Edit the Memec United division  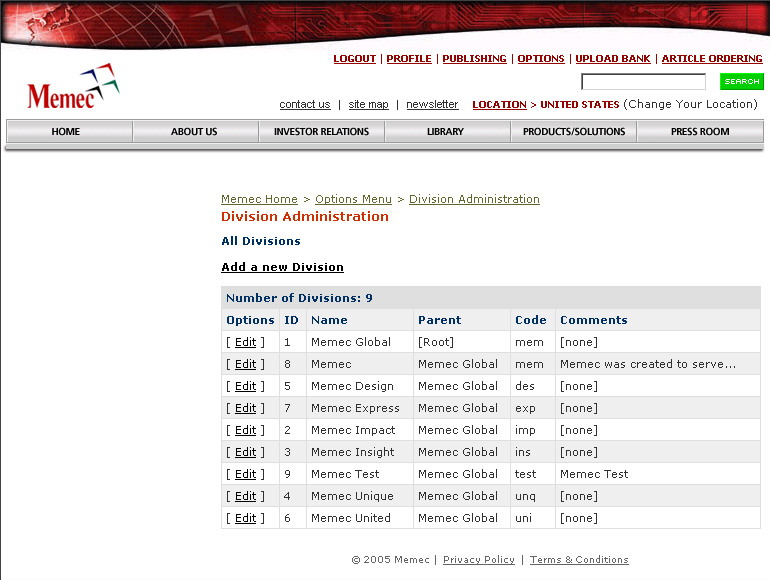click(245, 518)
